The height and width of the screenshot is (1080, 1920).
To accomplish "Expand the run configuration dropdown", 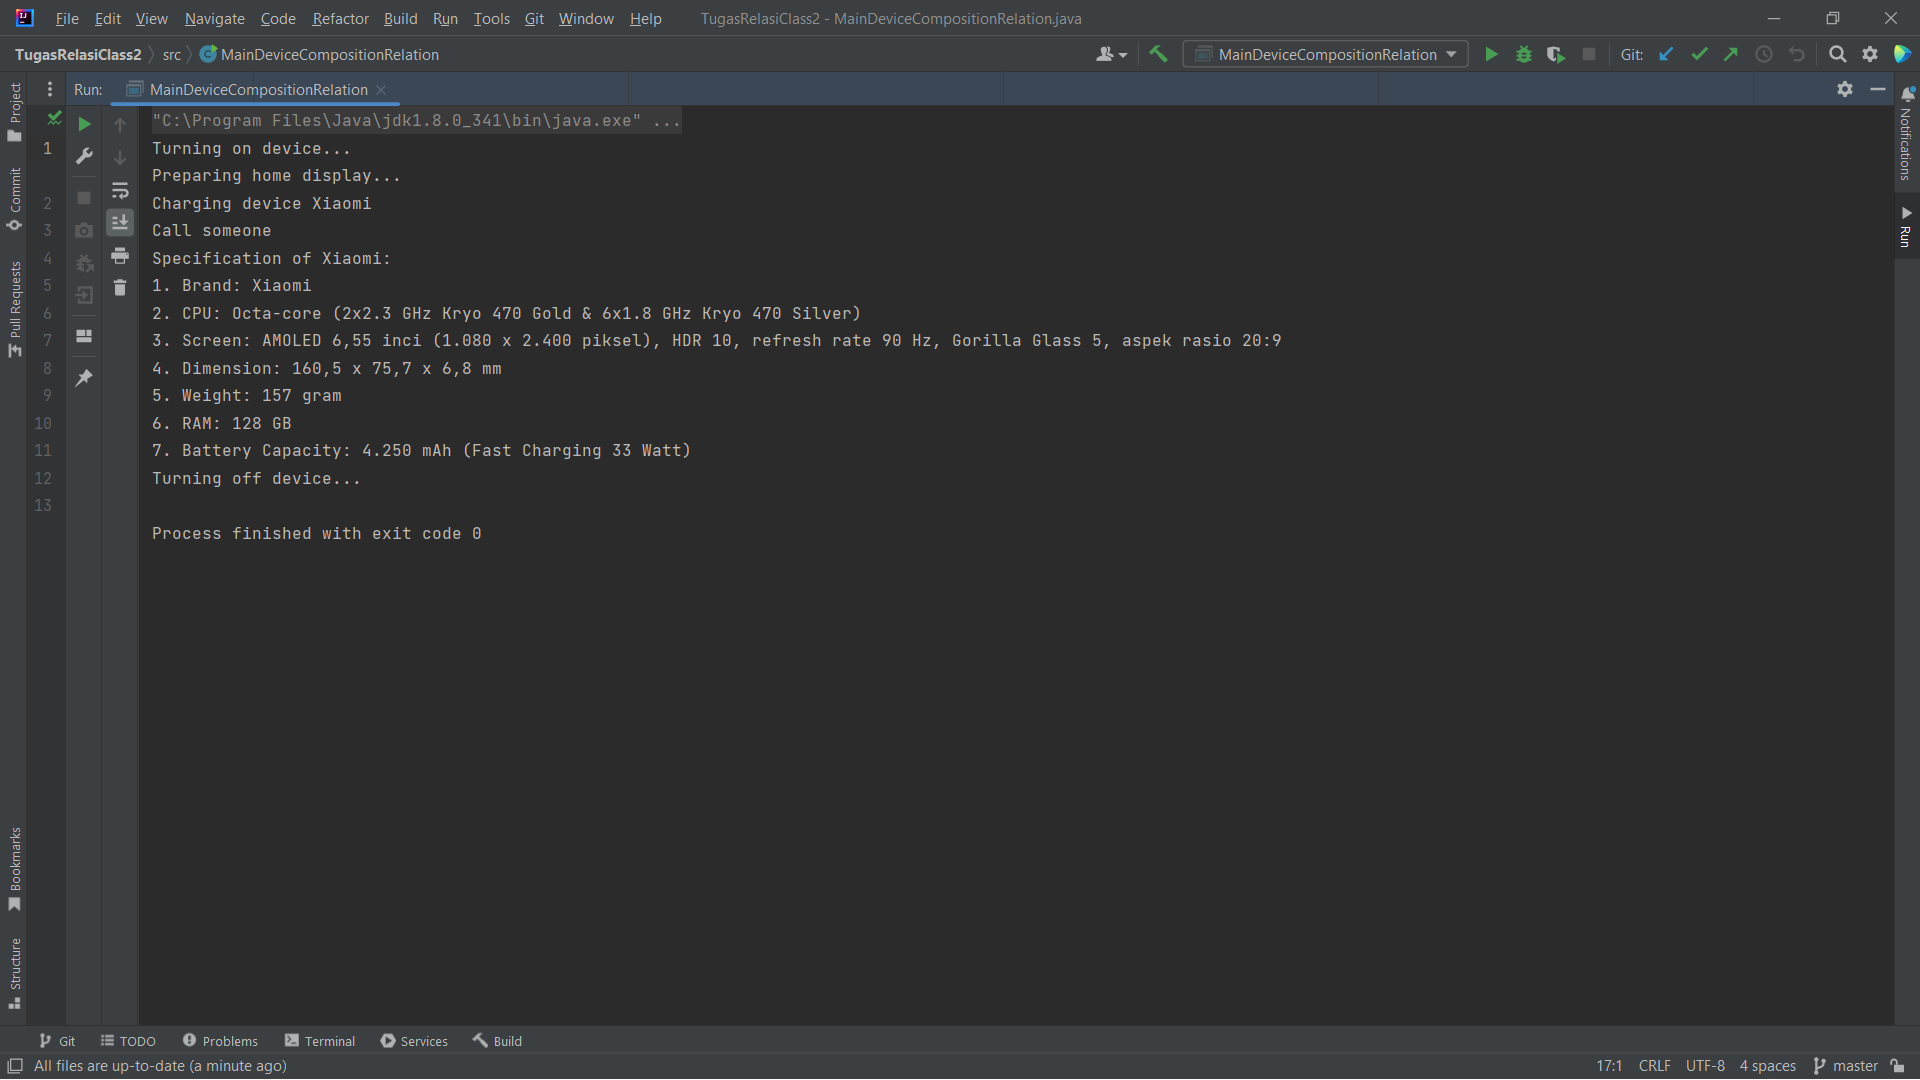I will [x=1326, y=54].
